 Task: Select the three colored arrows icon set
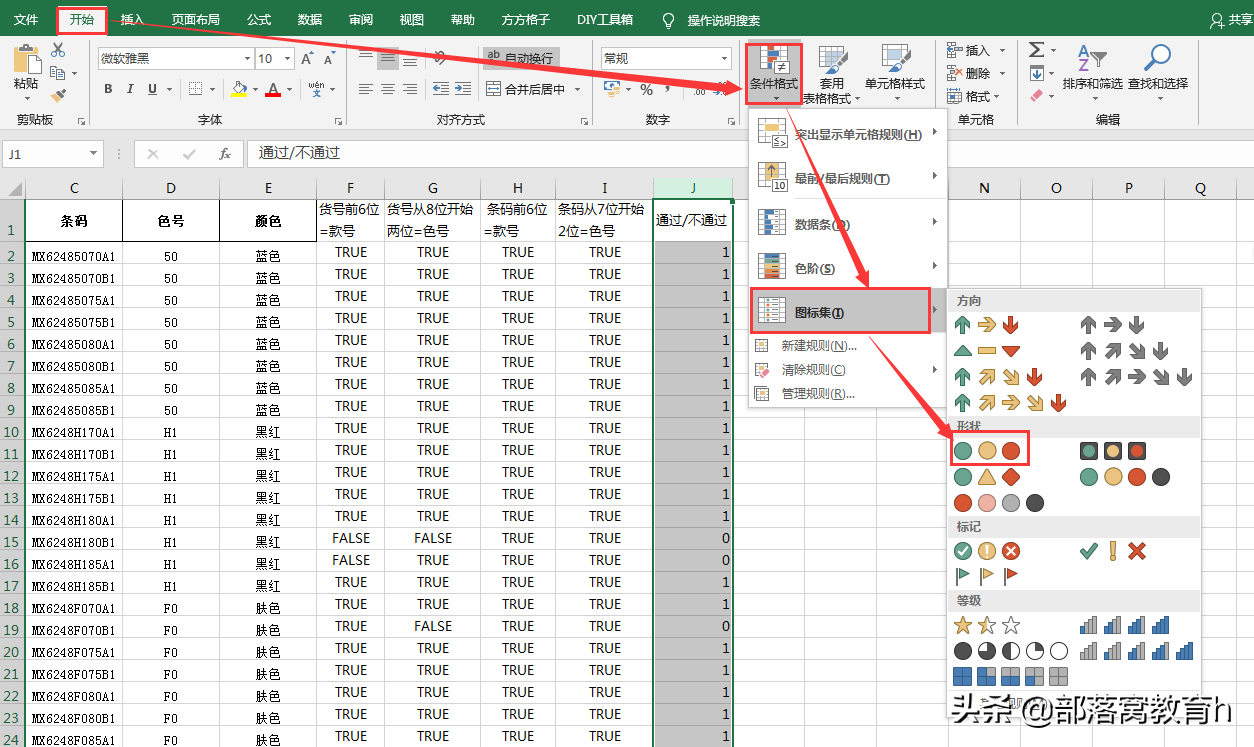tap(986, 325)
